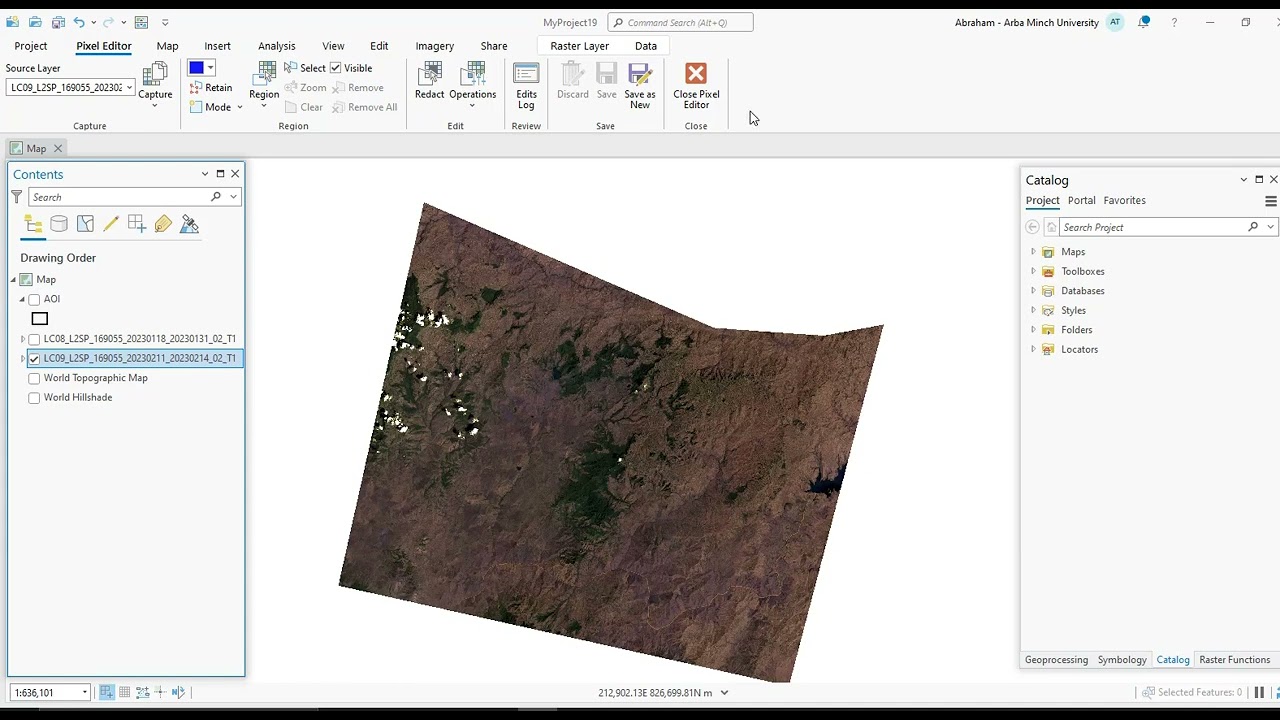
Task: Click the Retain region icon
Action: 196,88
